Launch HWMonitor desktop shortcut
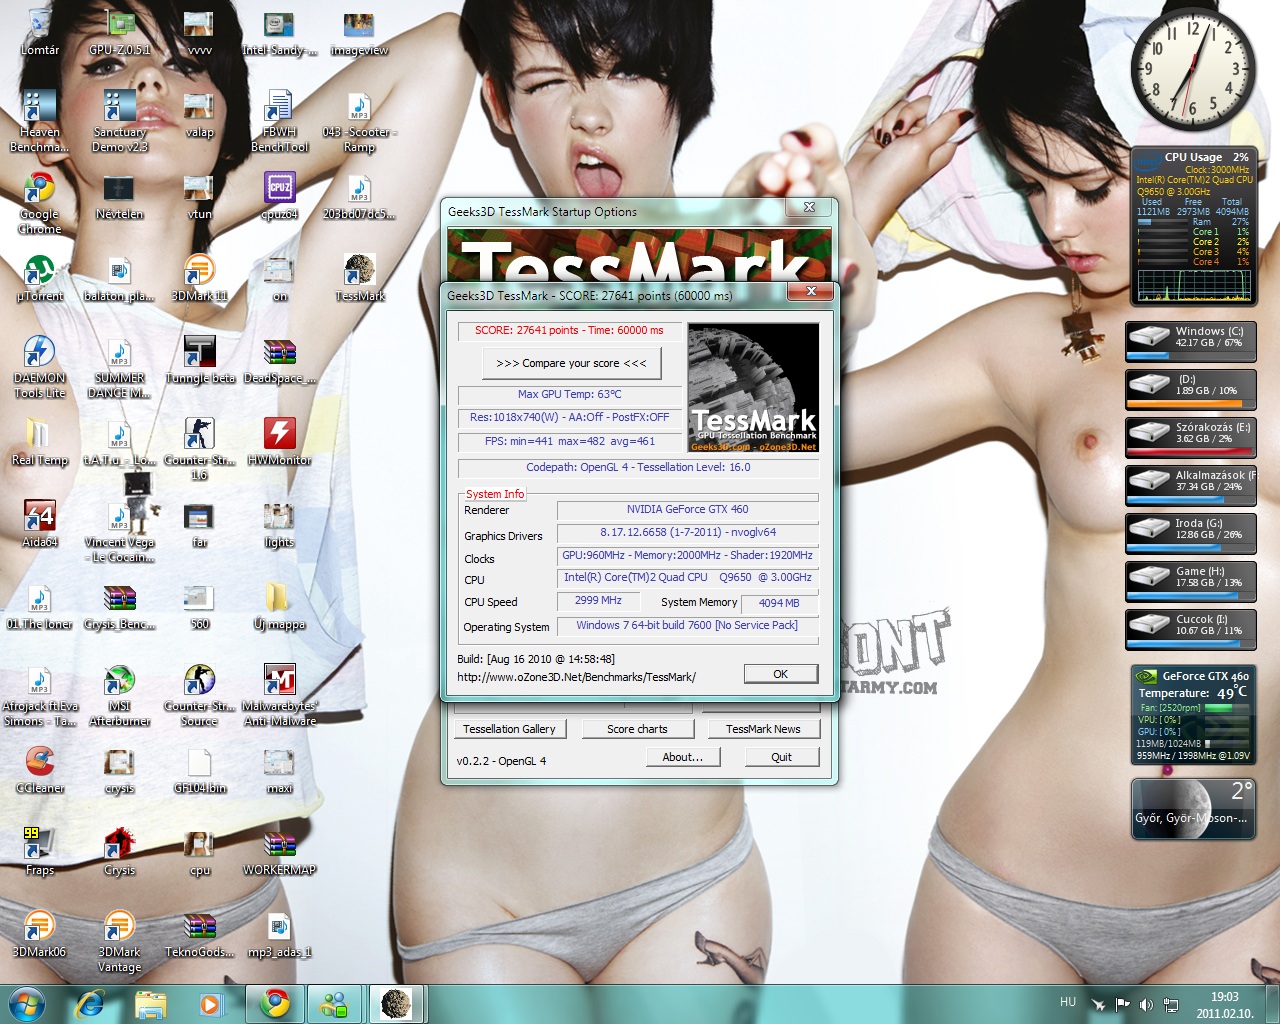 pyautogui.click(x=279, y=442)
